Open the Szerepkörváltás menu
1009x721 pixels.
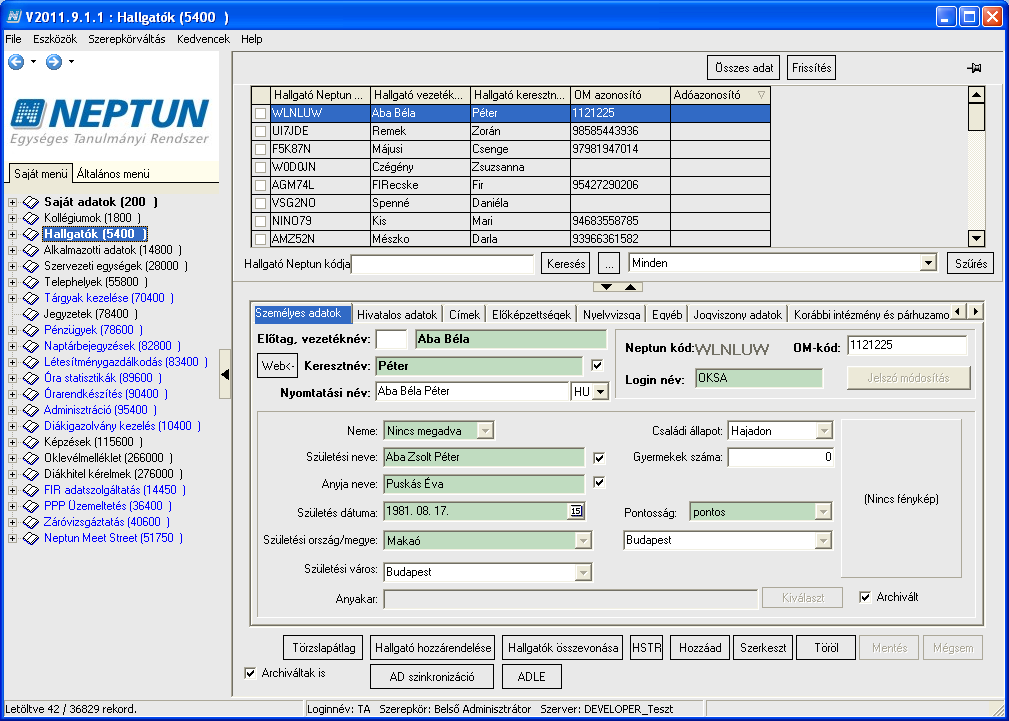point(127,39)
